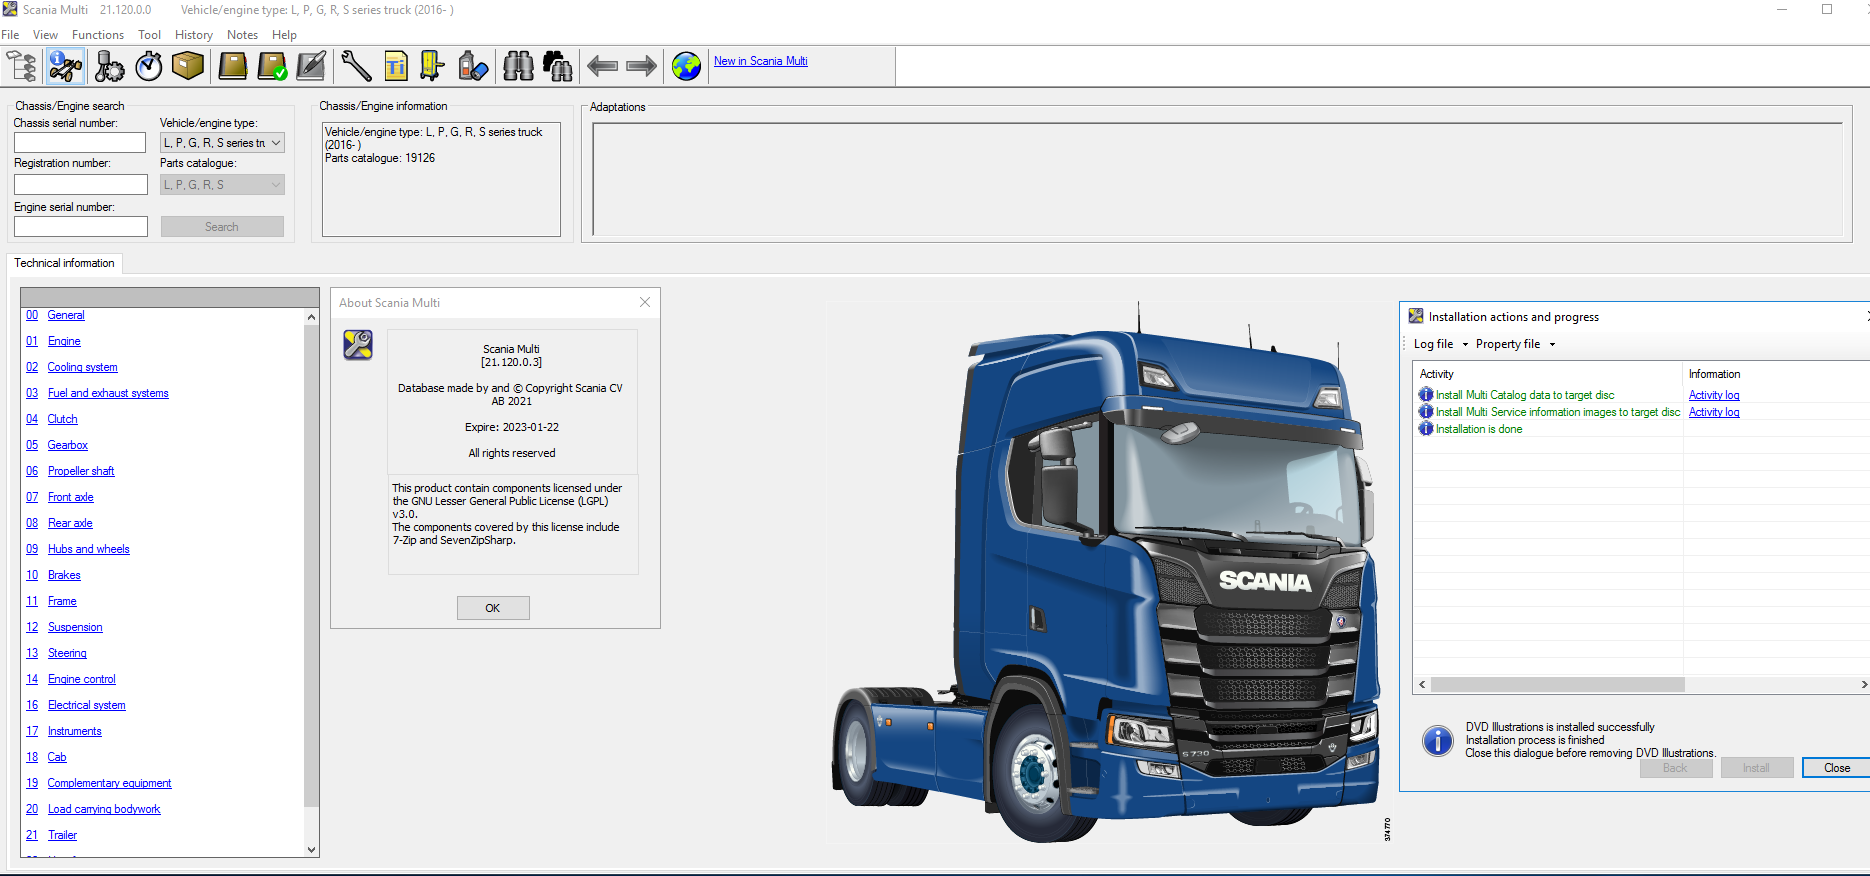The width and height of the screenshot is (1870, 876).
Task: Click the piston and gear icon
Action: tap(109, 66)
